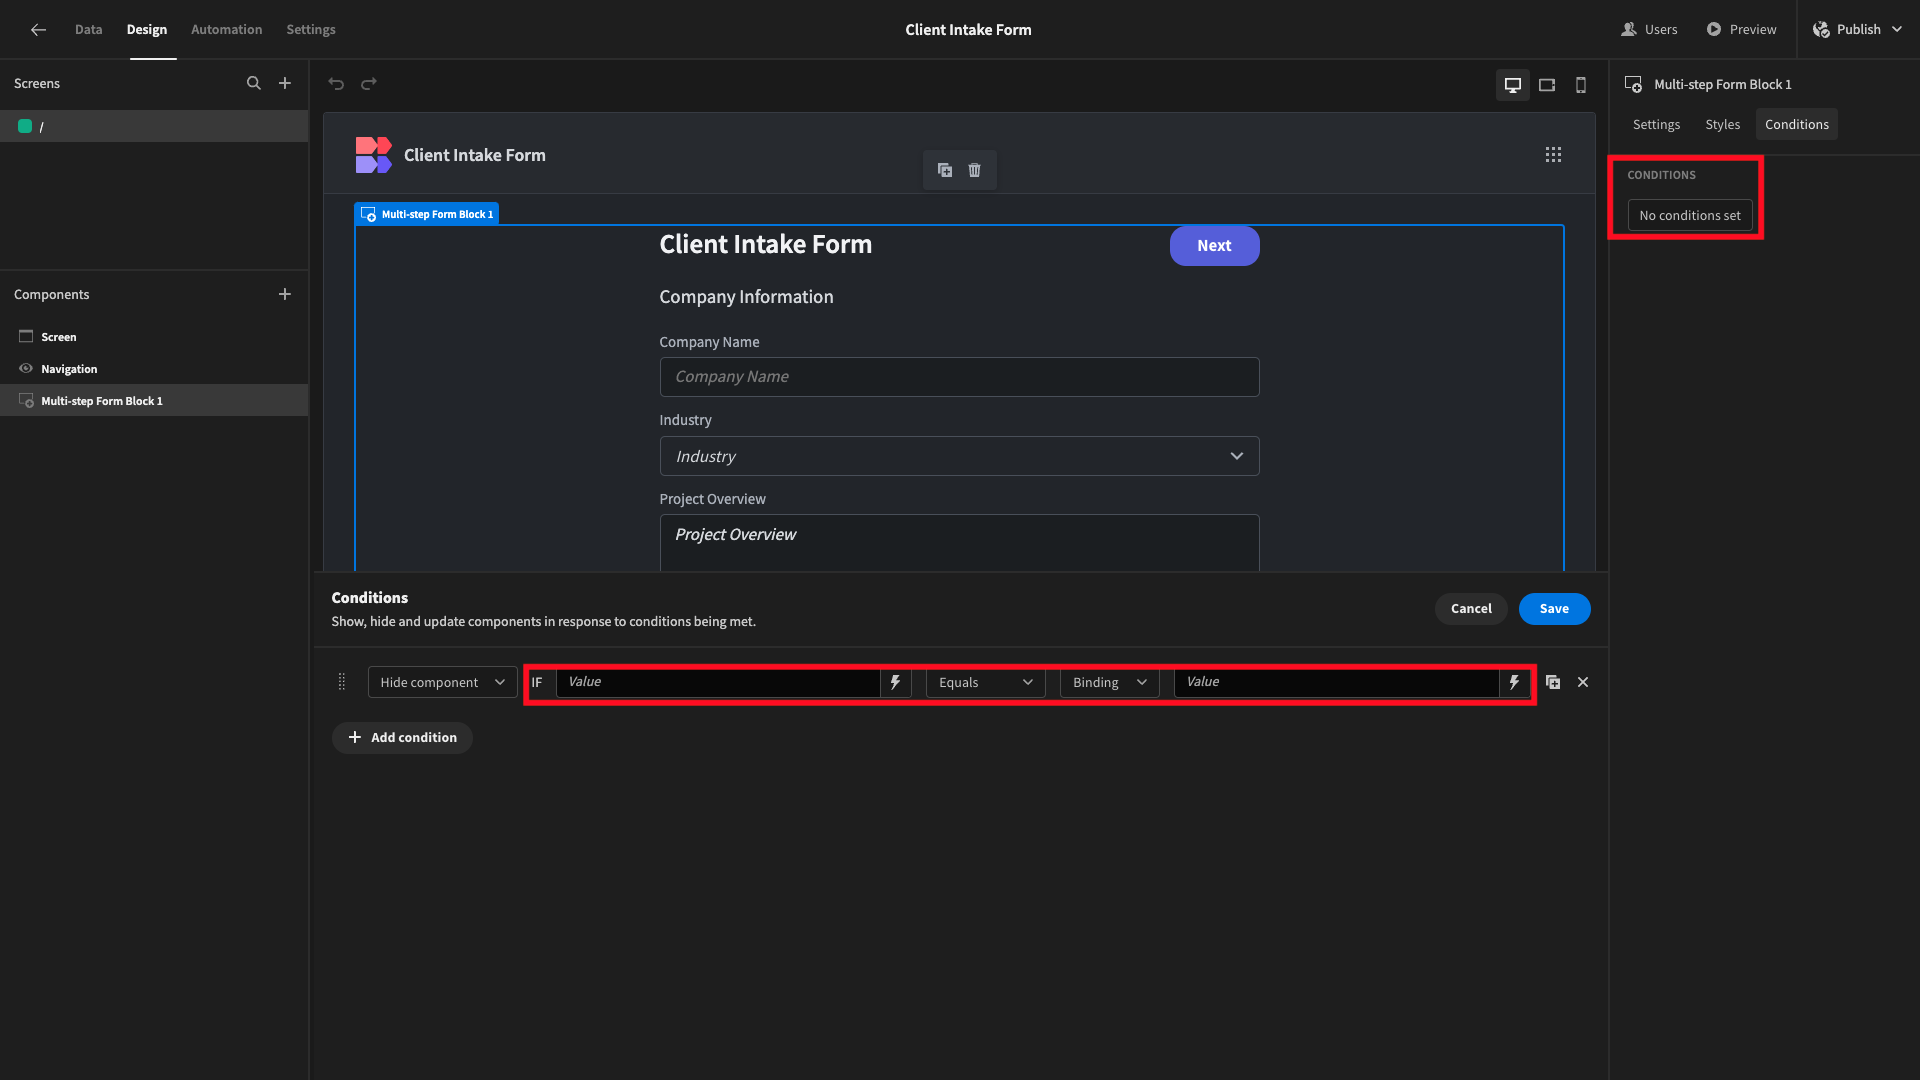The image size is (1920, 1080).
Task: Open the top Settings tab
Action: (x=311, y=30)
